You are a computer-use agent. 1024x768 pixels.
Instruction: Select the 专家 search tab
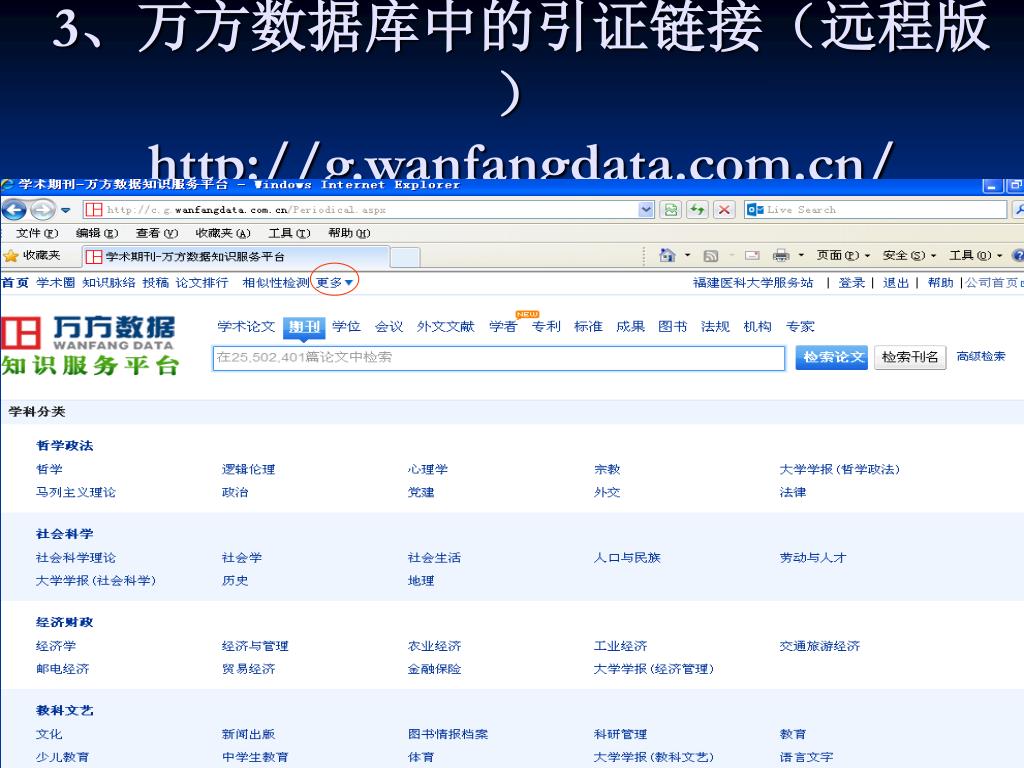click(800, 326)
